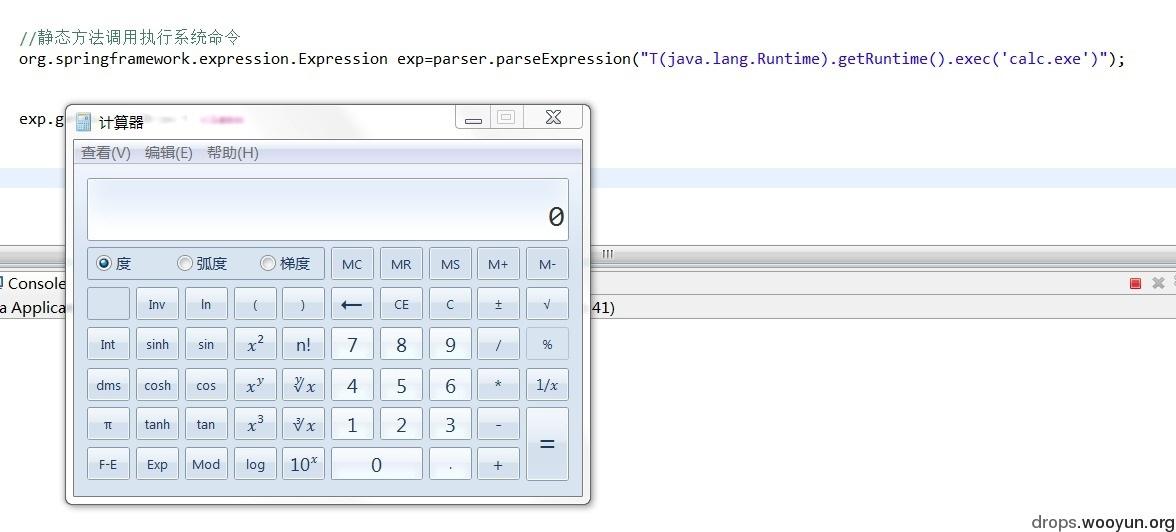Screen dimensions: 1176x532
Task: Click the equals = button
Action: [548, 443]
